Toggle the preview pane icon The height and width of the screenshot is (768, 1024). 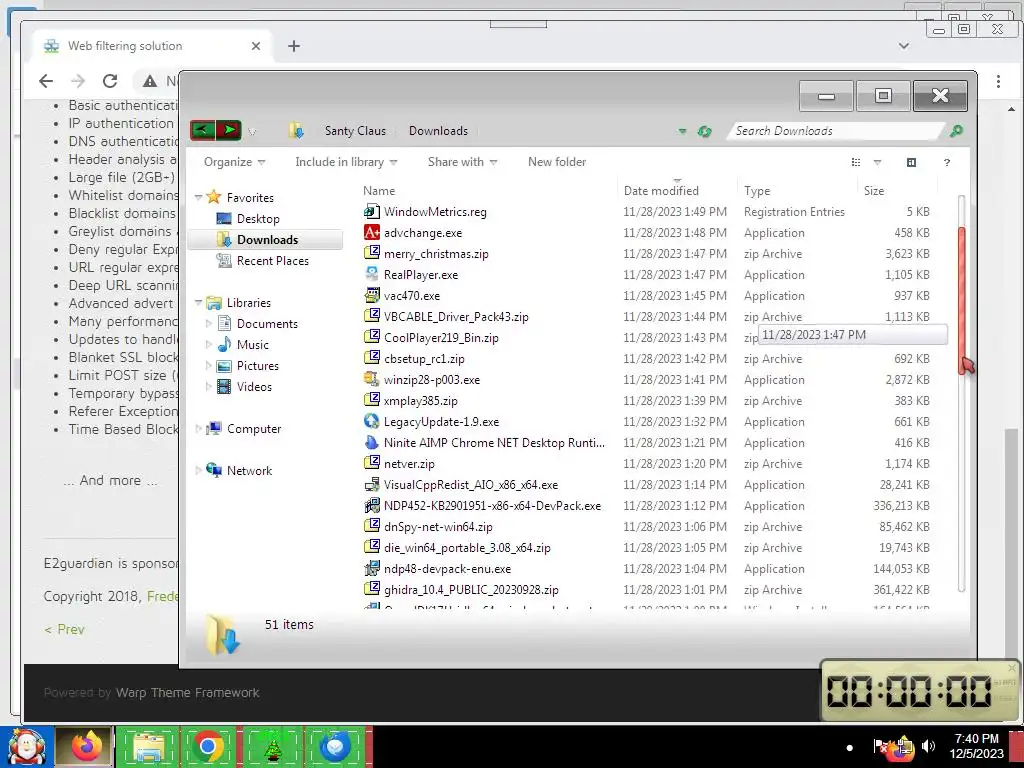(912, 163)
